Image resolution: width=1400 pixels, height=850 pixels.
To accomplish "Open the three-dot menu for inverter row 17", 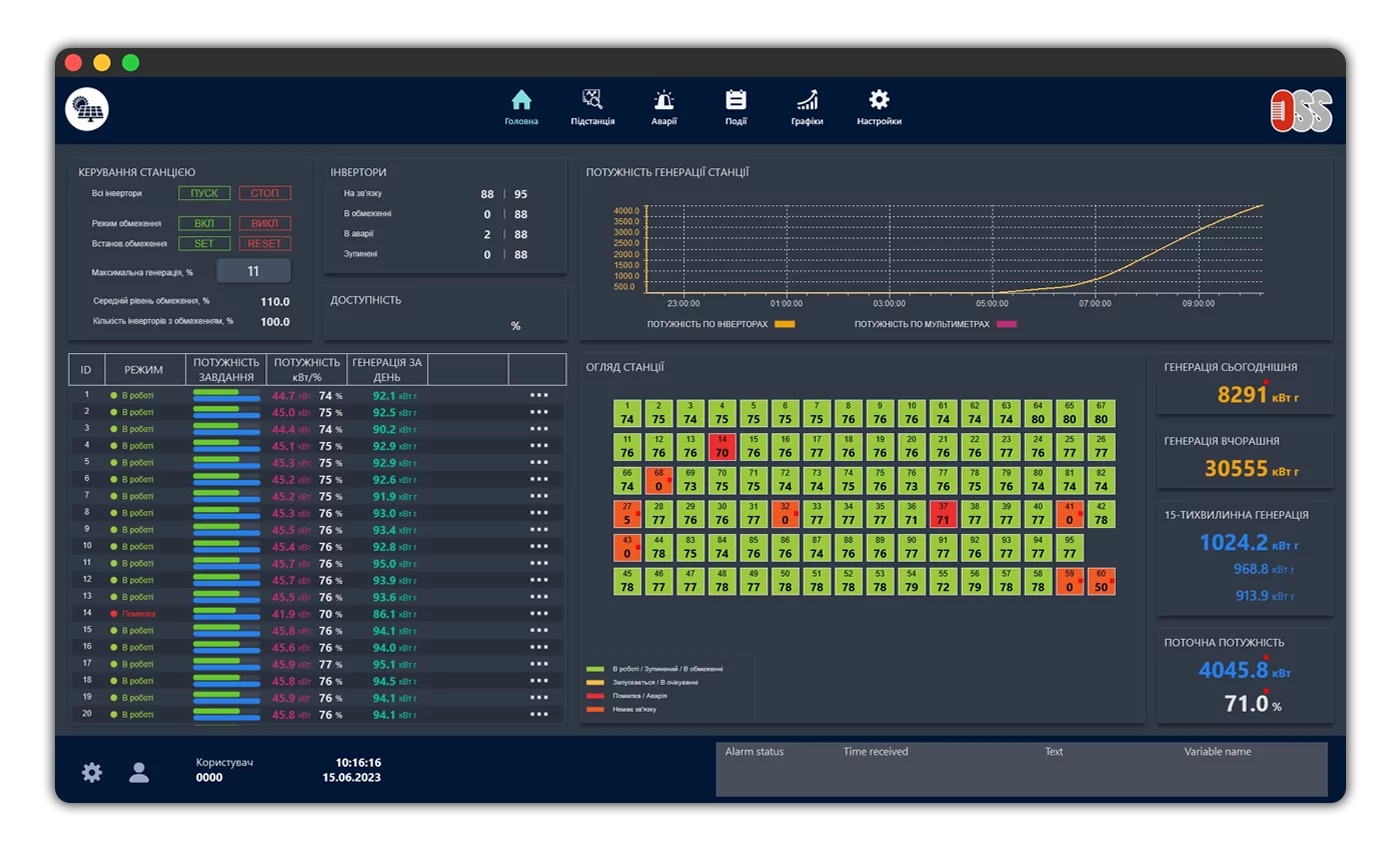I will (539, 664).
